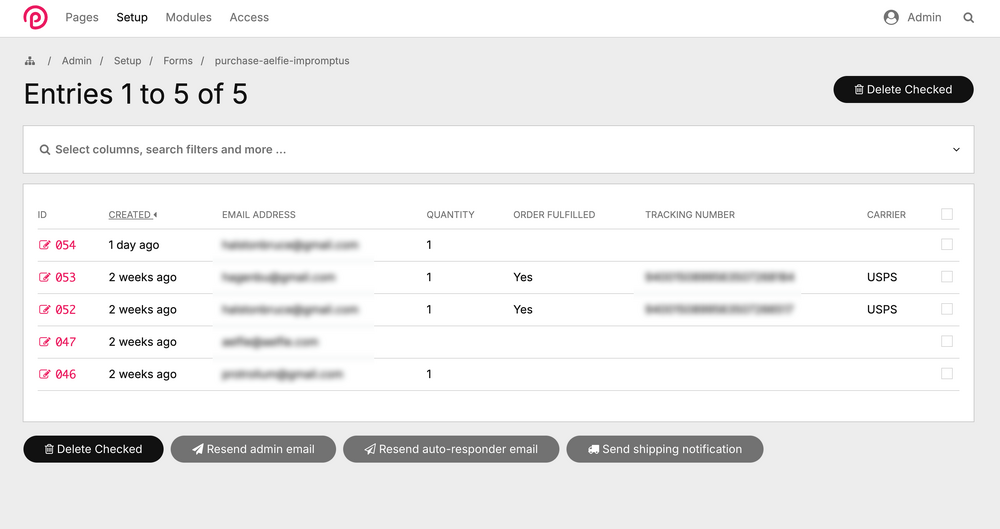Click the ID column header
The image size is (1000, 529).
tap(42, 215)
